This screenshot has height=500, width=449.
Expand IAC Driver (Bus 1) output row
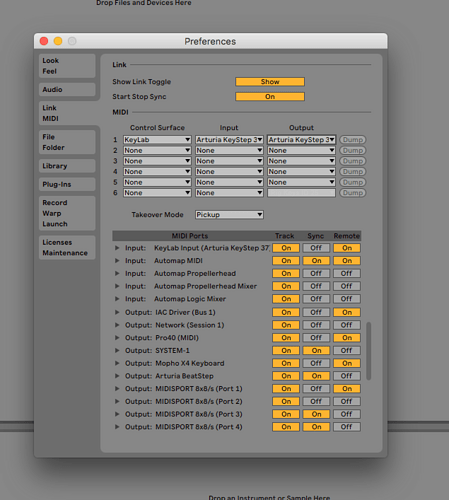(x=117, y=312)
